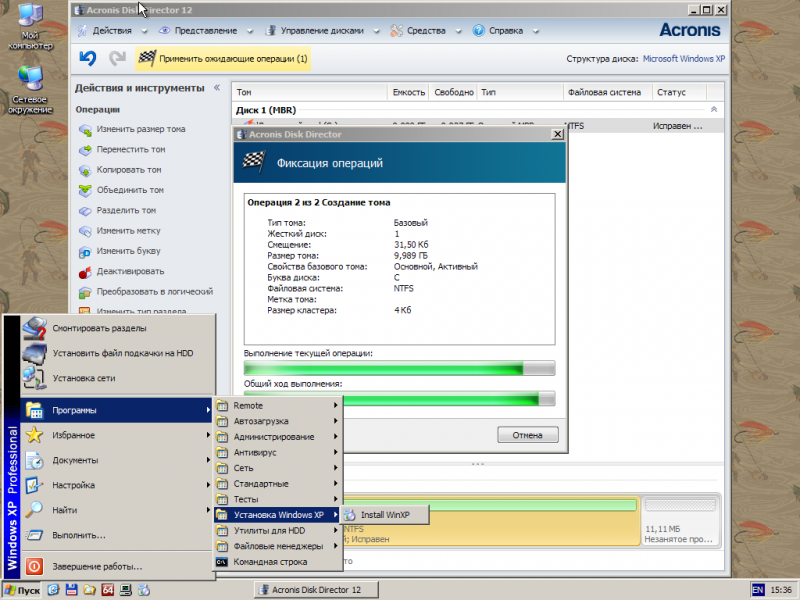The image size is (800, 600).
Task: Click the first blue quick launch icon
Action: [x=53, y=590]
